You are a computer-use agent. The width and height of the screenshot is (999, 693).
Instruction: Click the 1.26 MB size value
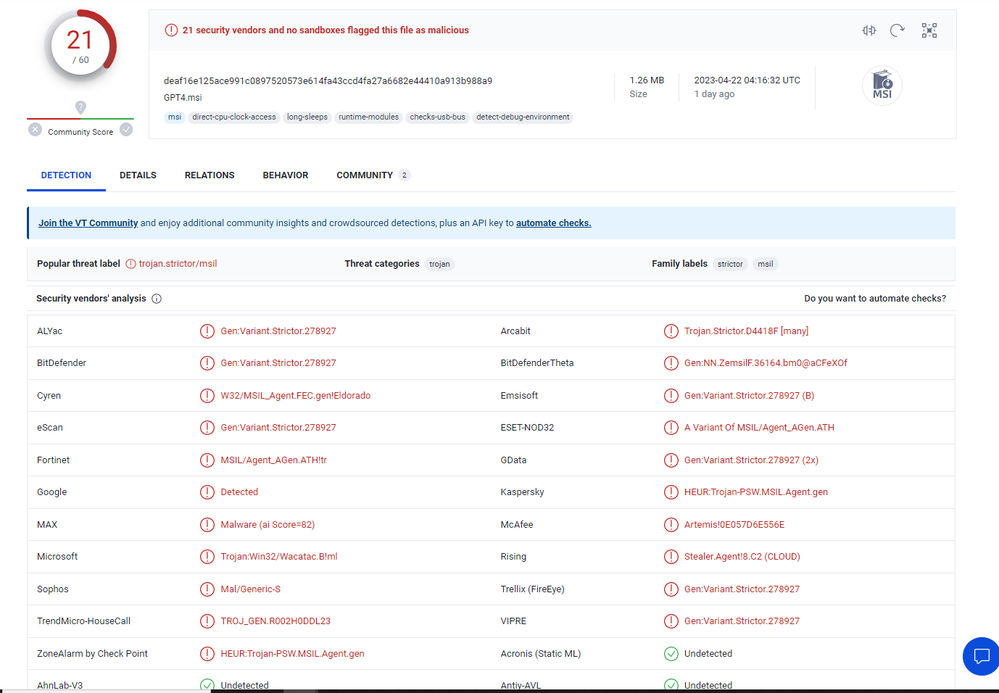point(647,80)
